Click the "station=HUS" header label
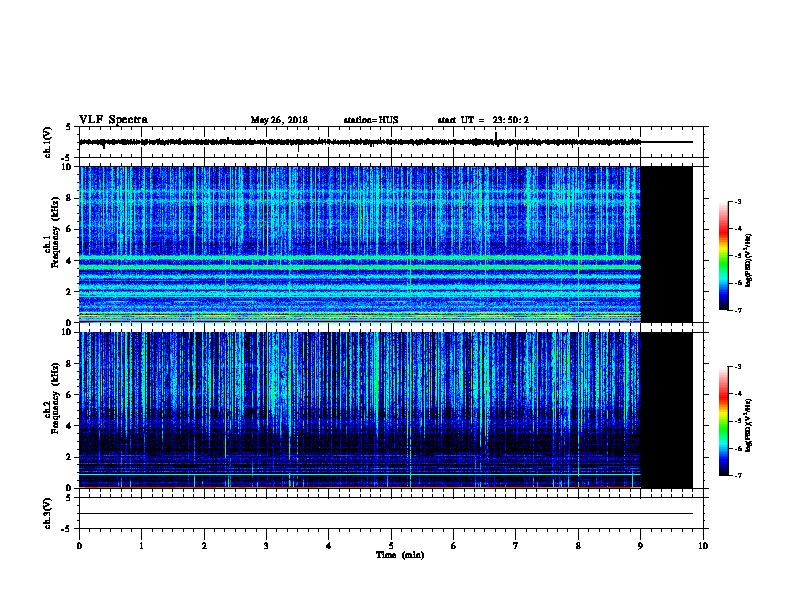This screenshot has width=792, height=612. tap(371, 120)
